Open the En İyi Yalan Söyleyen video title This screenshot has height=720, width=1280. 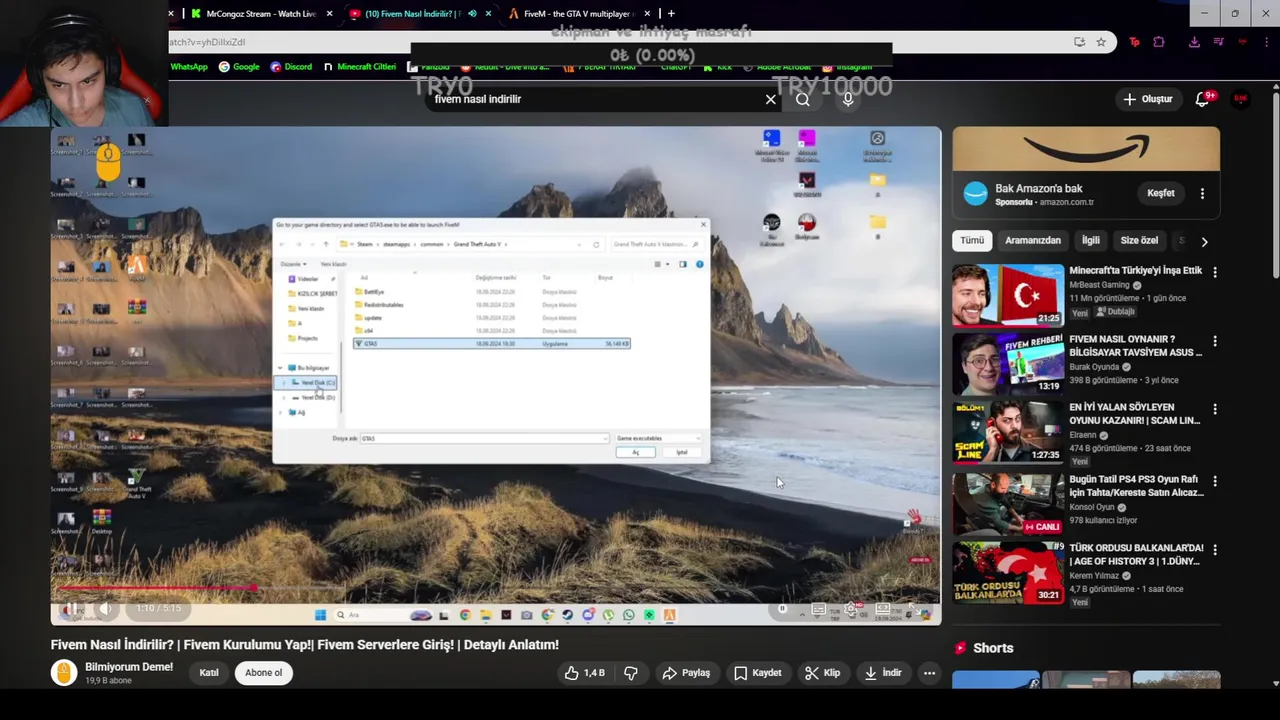point(1135,414)
